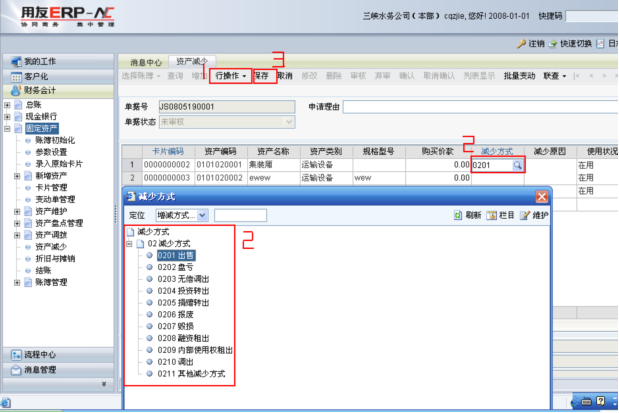Click the browser icon in bottom-left status bar

pyautogui.click(x=6, y=403)
